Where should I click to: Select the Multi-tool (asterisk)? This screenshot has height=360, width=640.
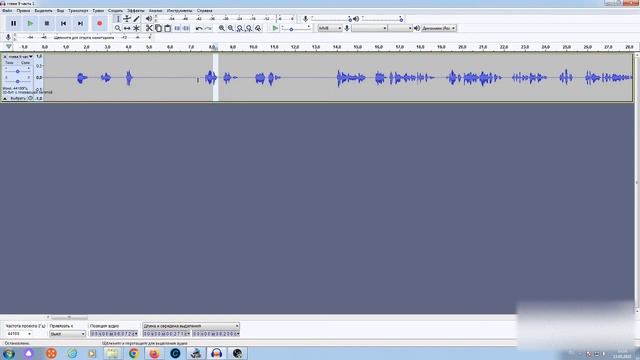(x=136, y=28)
